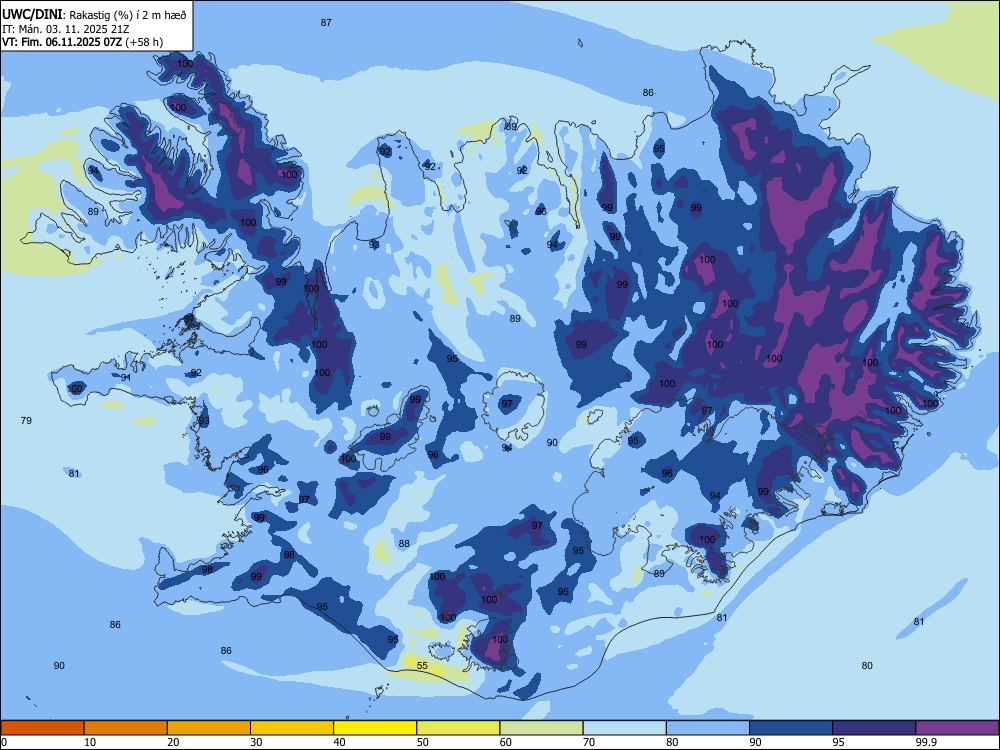Select the orange 10–20 legend swatch
This screenshot has height=750, width=1000.
[126, 728]
